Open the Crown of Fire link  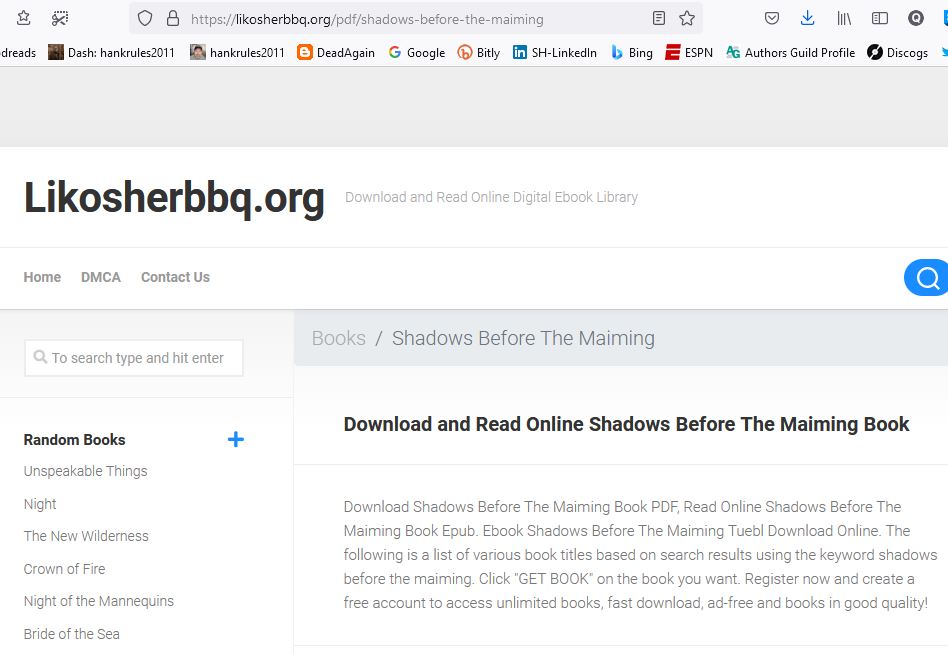tap(64, 569)
